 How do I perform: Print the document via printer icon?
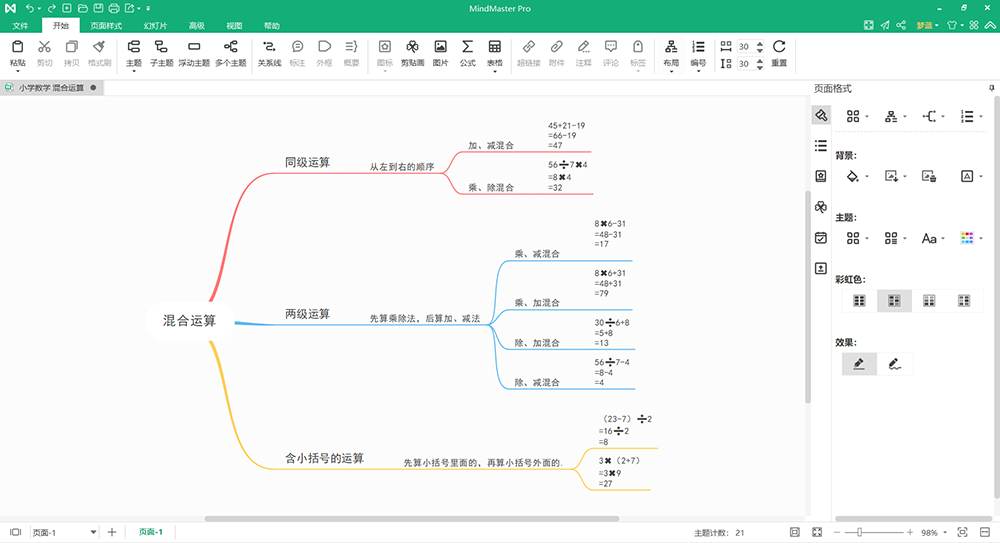(114, 8)
